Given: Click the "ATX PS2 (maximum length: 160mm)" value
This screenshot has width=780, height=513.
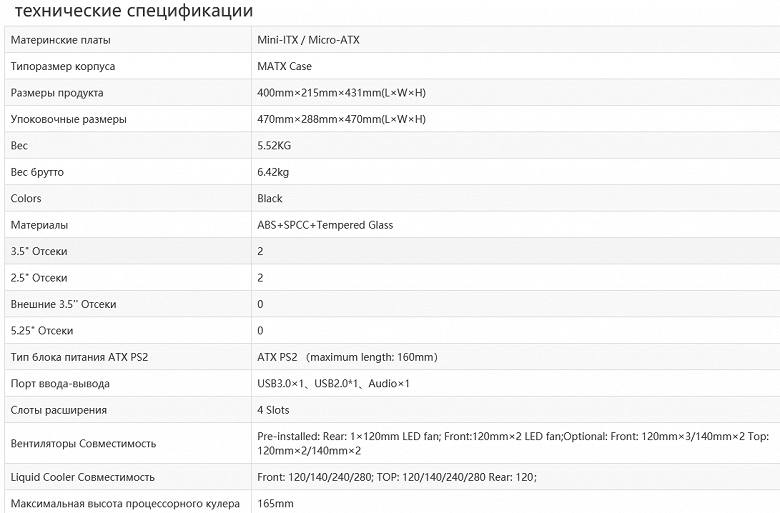Looking at the screenshot, I should pyautogui.click(x=347, y=357).
